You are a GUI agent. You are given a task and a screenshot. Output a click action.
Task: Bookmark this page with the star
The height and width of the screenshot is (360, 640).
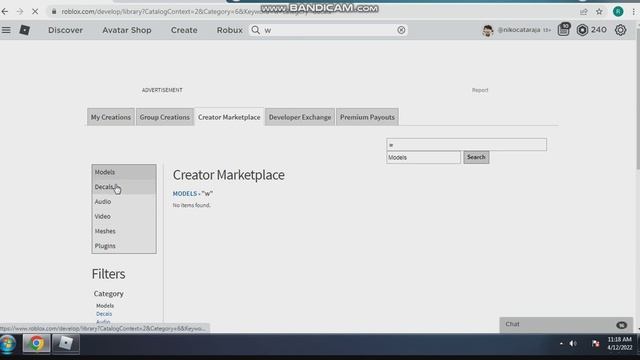599,11
